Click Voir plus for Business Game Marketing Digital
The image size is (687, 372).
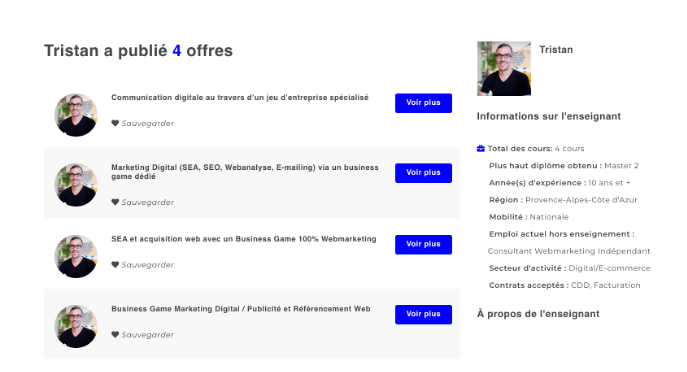pos(423,315)
